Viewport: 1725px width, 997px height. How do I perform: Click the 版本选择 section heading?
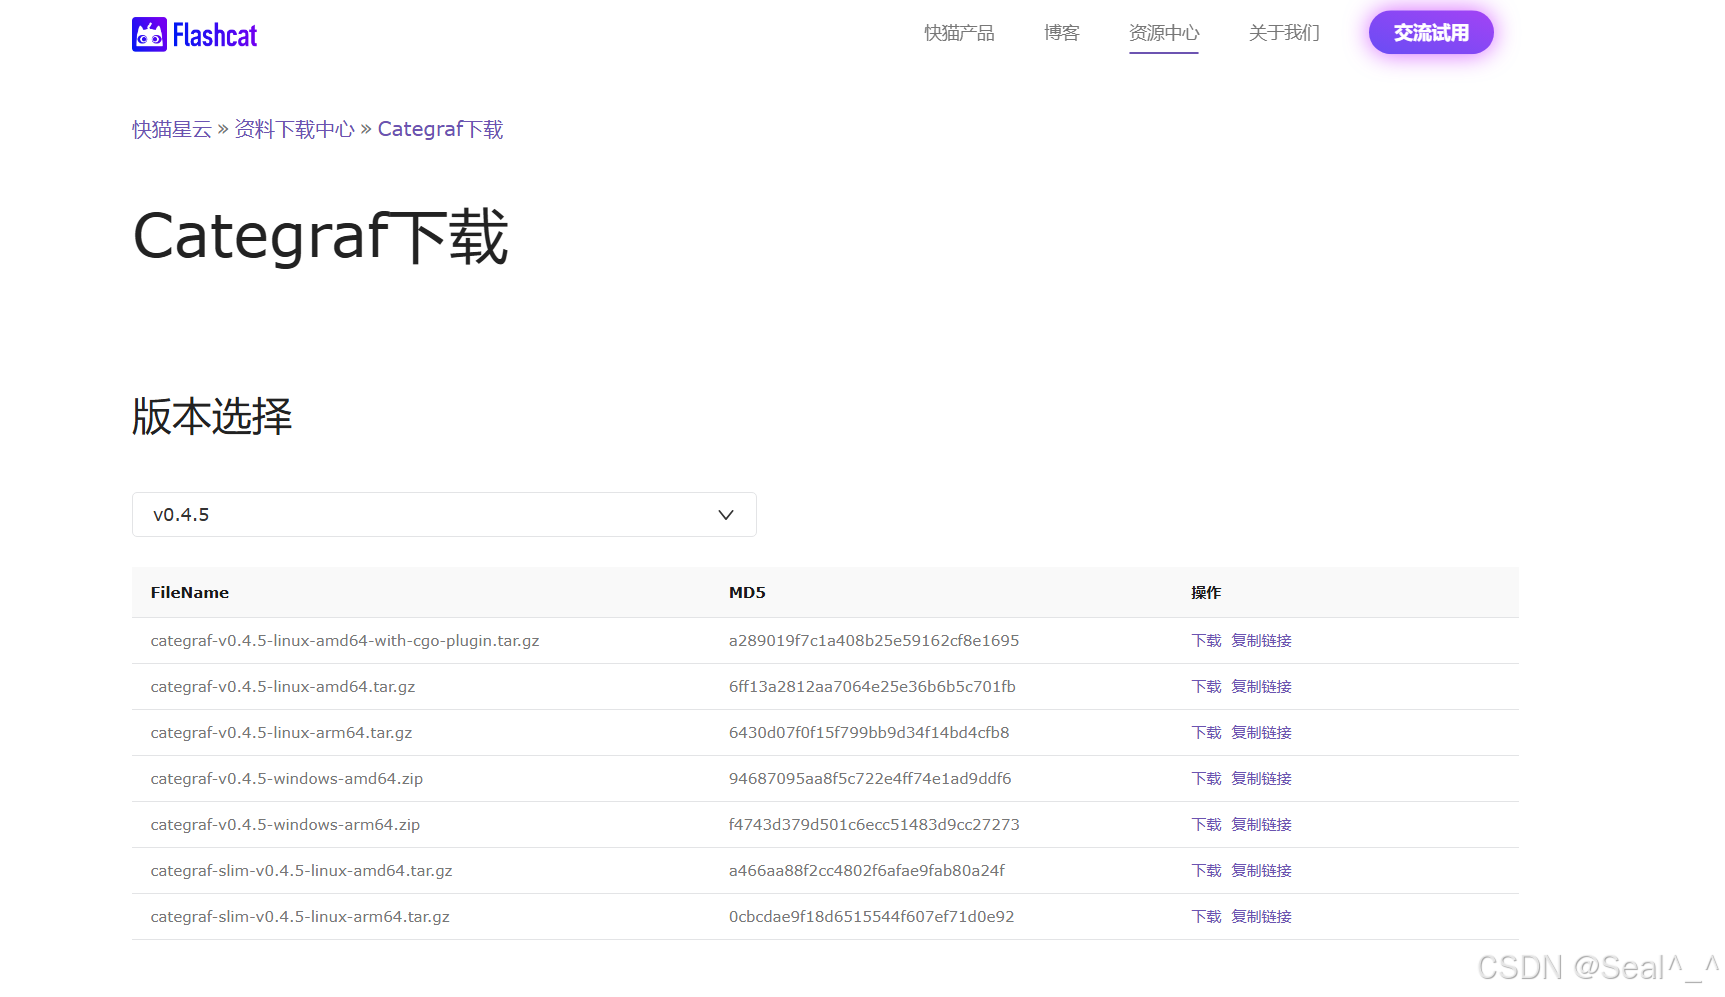[212, 416]
